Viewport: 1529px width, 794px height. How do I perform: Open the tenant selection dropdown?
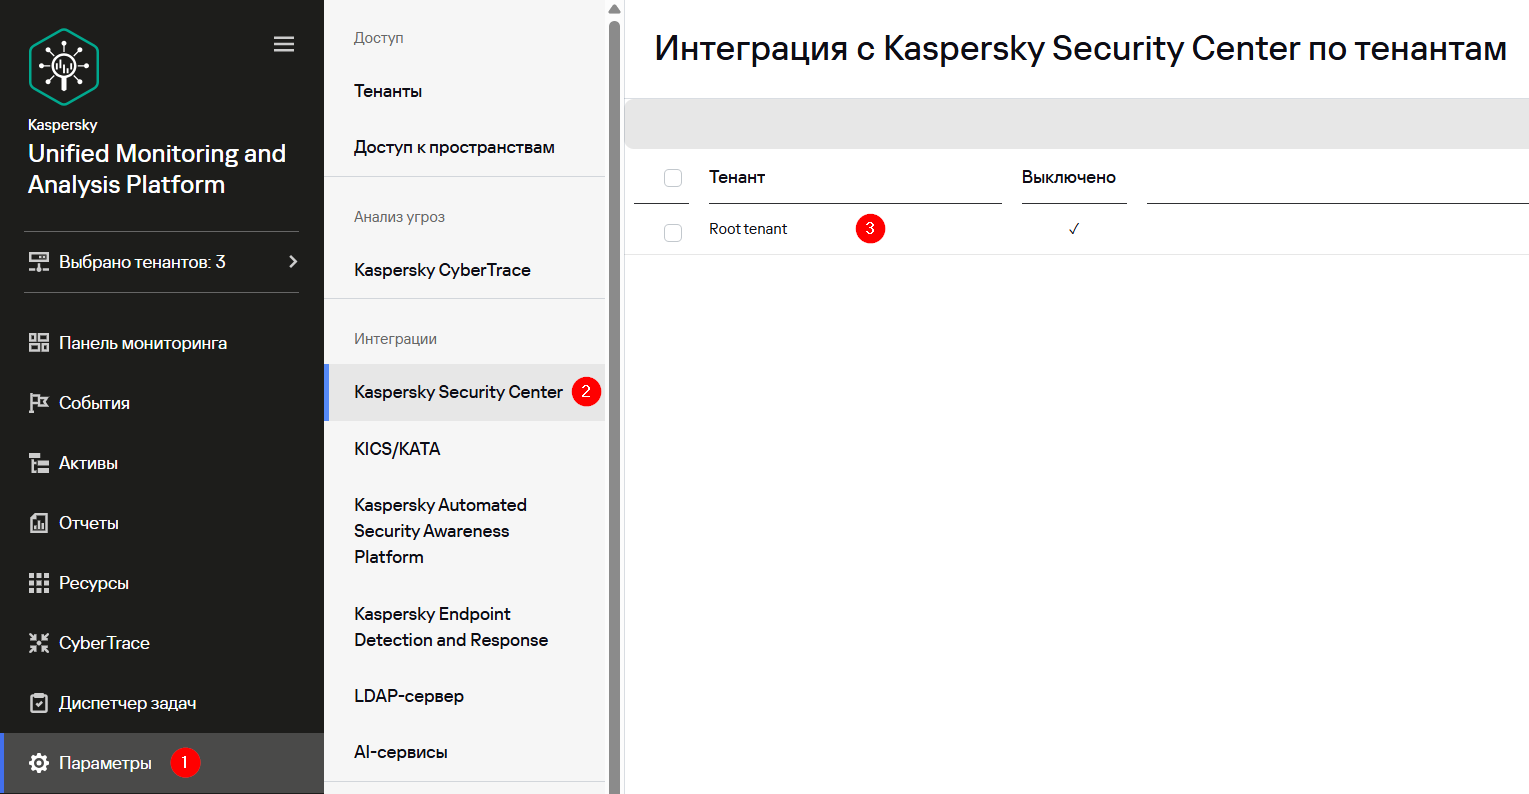pyautogui.click(x=142, y=262)
